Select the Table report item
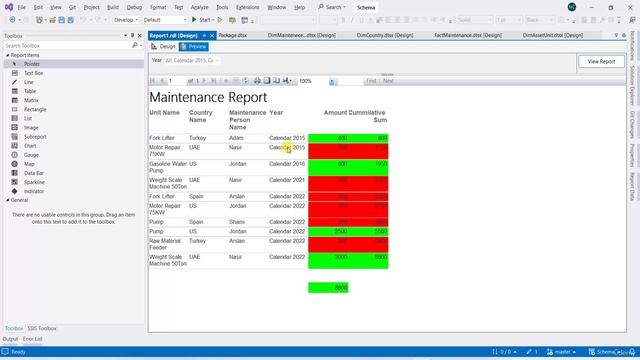640x360 pixels. coord(73,91)
